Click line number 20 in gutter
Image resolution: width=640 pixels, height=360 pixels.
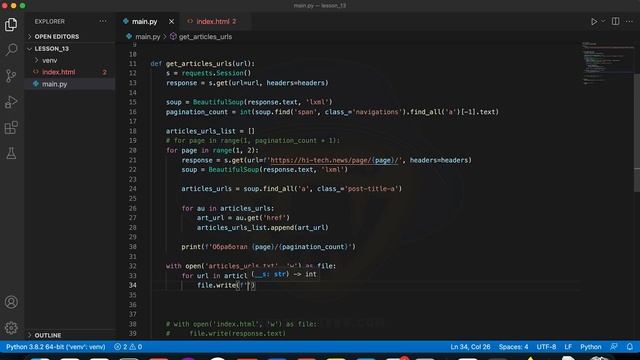[132, 151]
